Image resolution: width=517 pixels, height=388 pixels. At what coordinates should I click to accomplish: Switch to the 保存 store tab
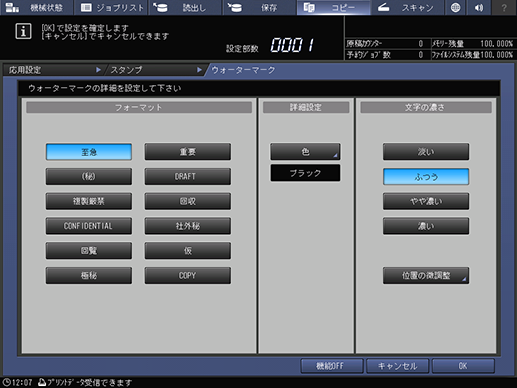coord(259,7)
